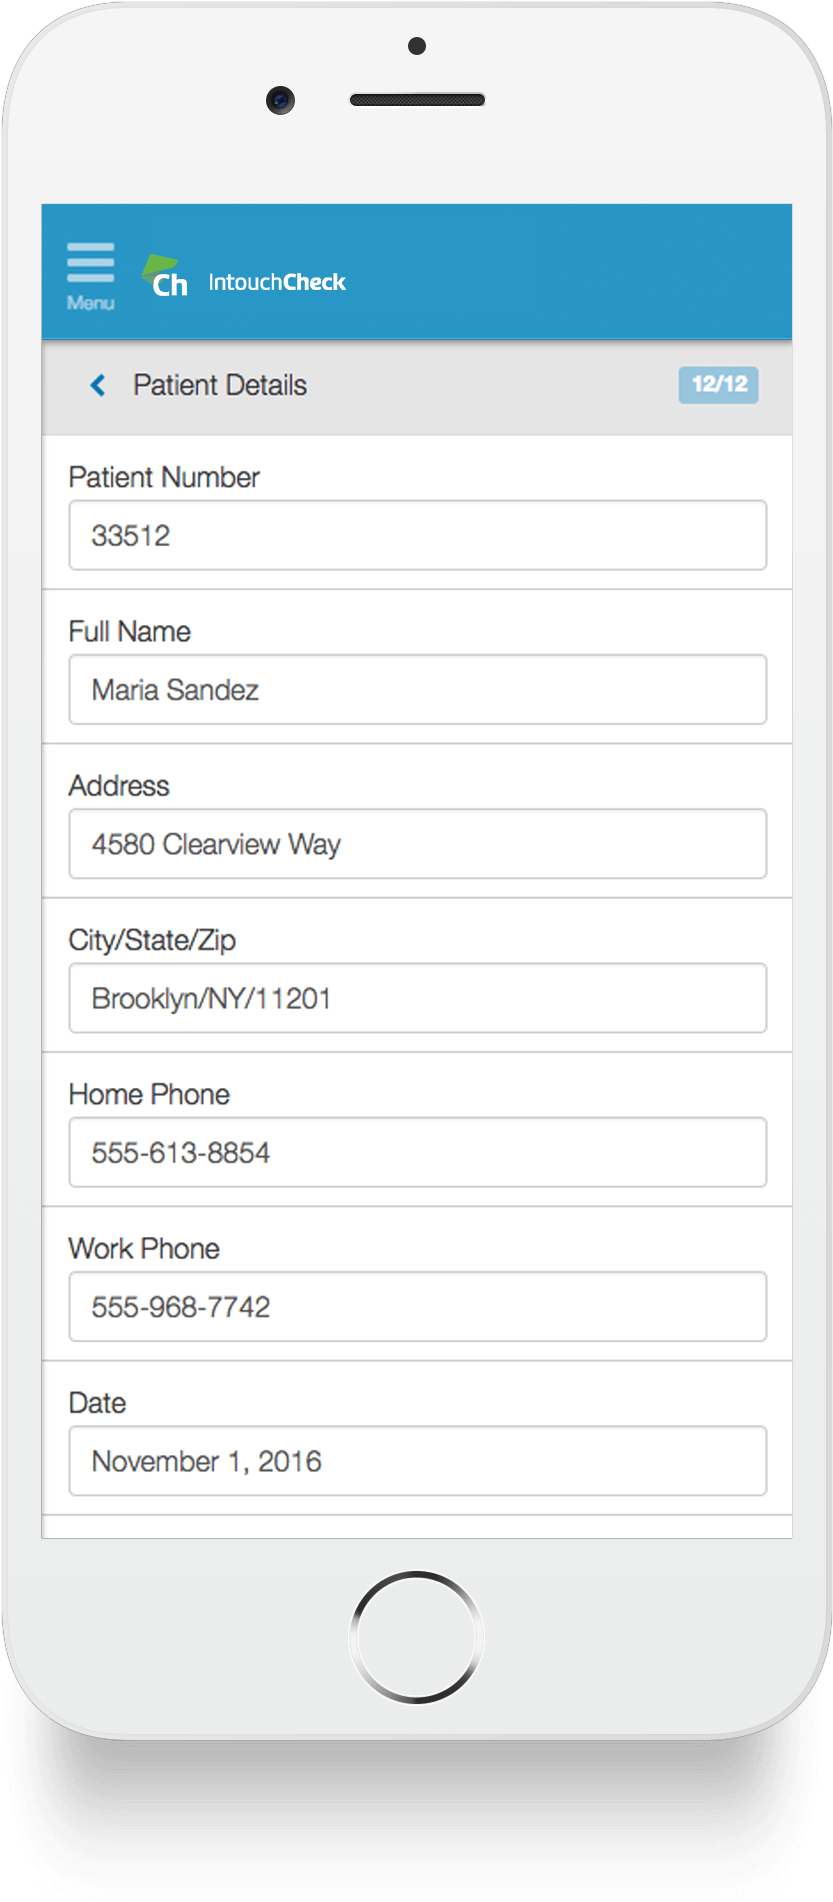Open the Date field November 1, 2016
Image resolution: width=833 pixels, height=1902 pixels.
tap(418, 1461)
